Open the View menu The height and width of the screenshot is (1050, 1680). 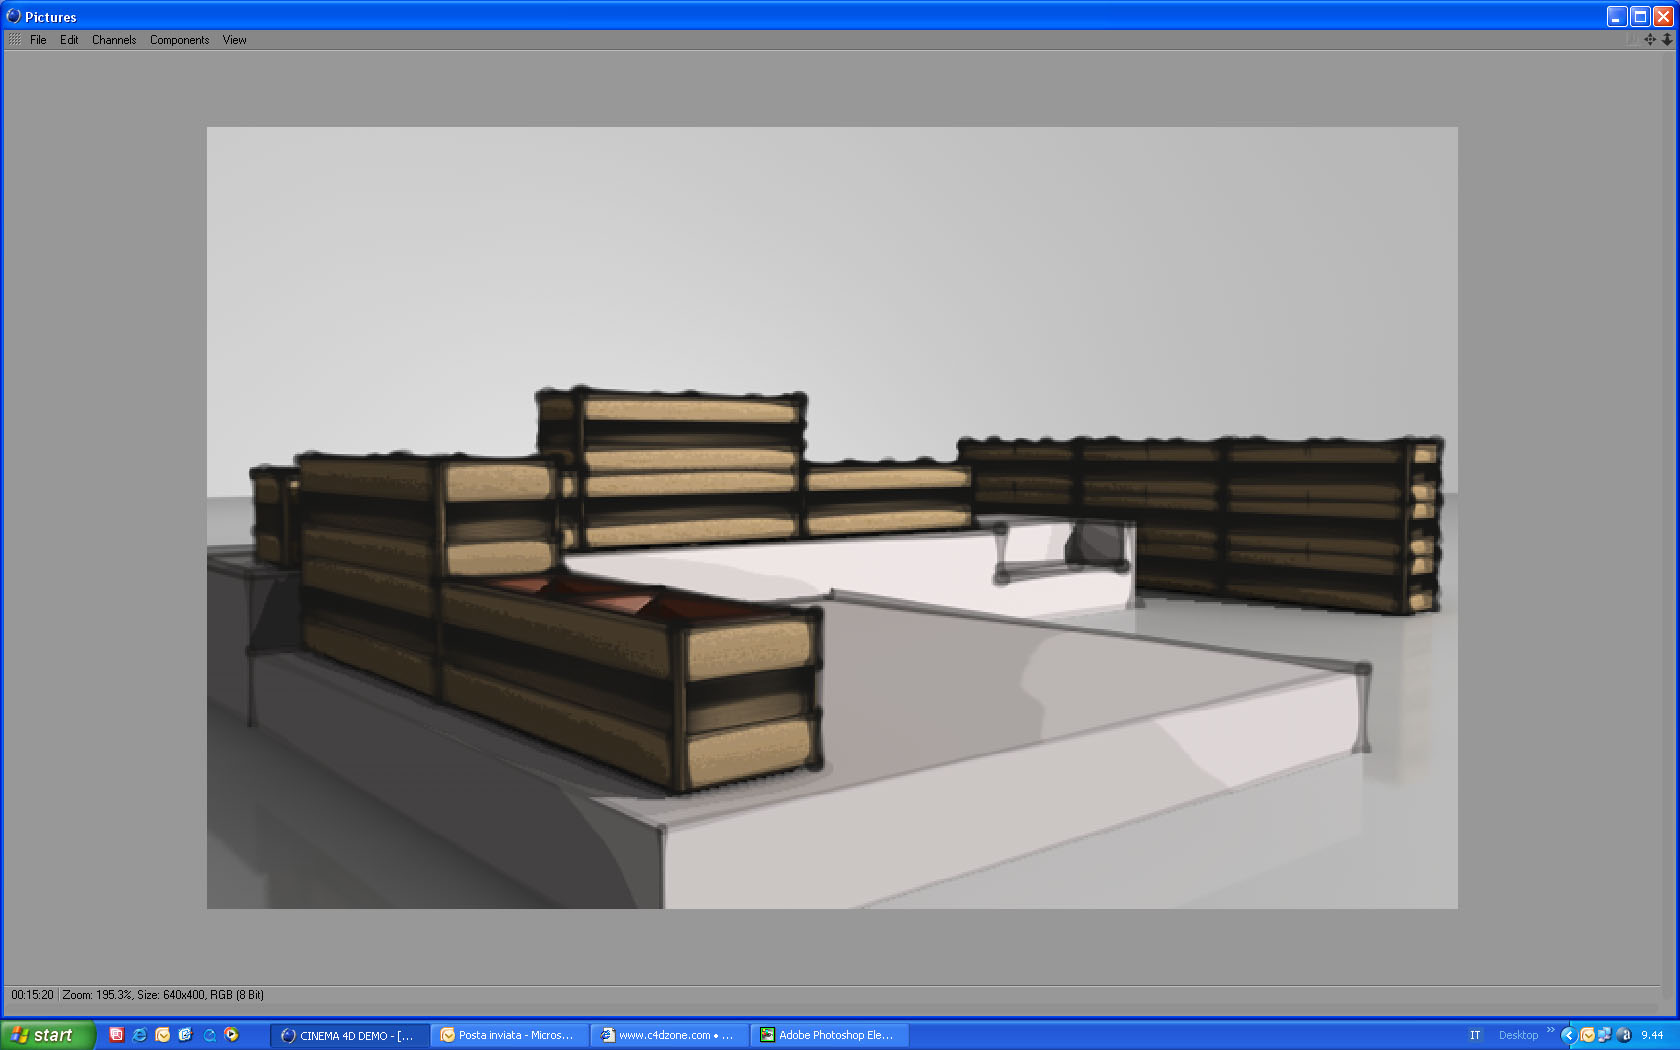235,40
